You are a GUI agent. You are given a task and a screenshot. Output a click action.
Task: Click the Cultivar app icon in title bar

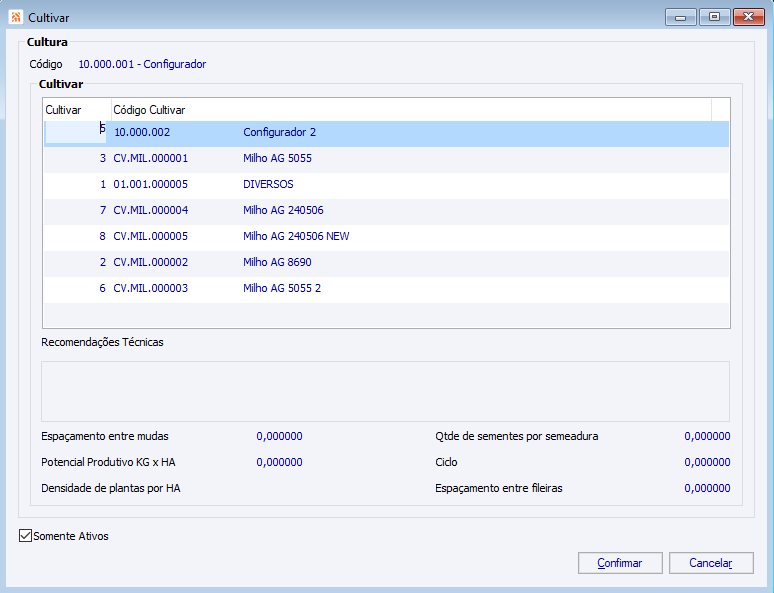tap(16, 17)
